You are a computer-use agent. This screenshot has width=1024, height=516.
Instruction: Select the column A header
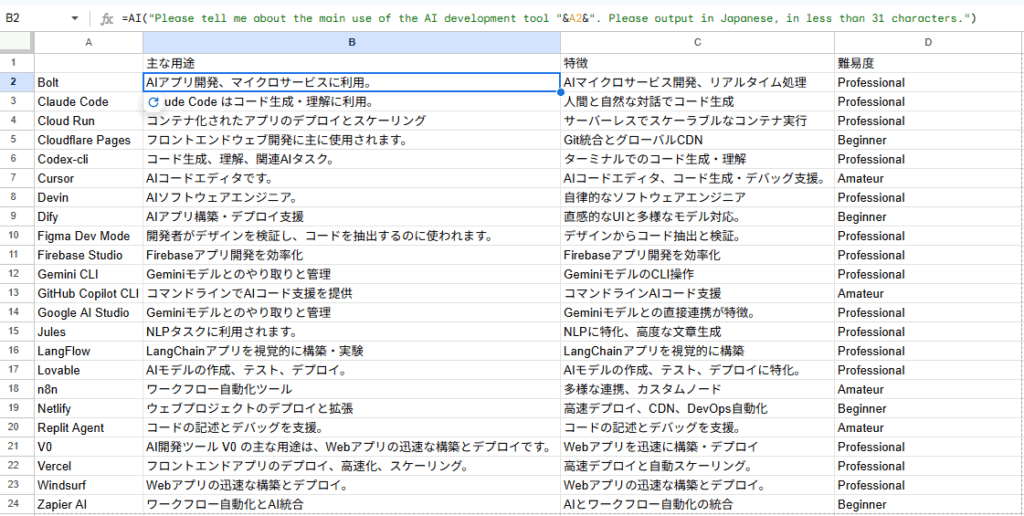[x=89, y=42]
